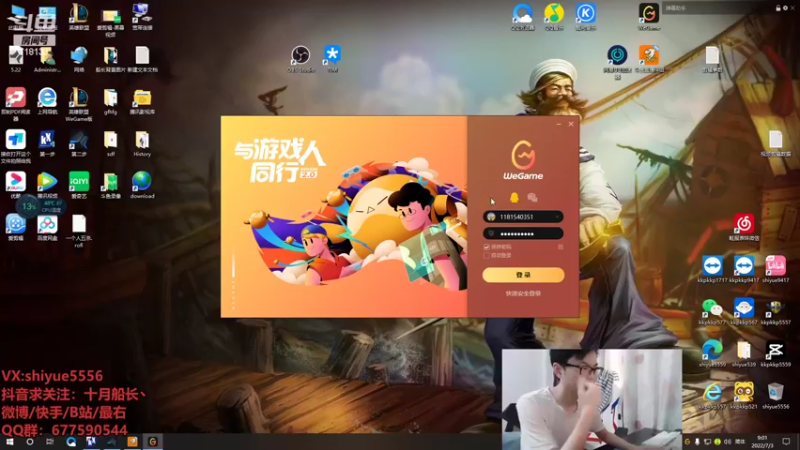Open the first-step KX shortcut

[47, 143]
